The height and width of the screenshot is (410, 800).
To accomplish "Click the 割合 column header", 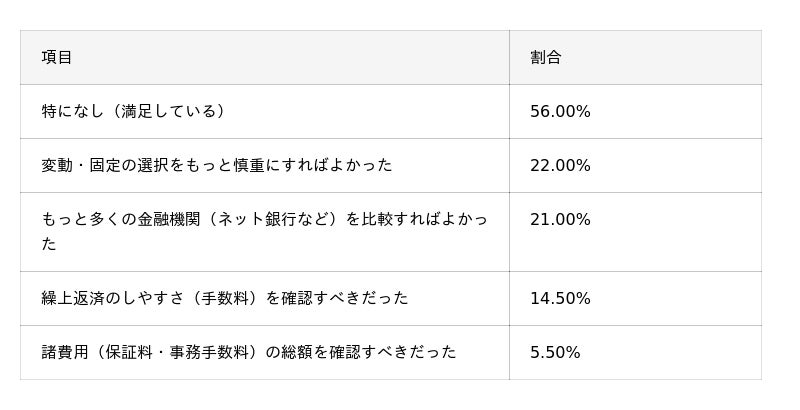I will click(x=546, y=58).
